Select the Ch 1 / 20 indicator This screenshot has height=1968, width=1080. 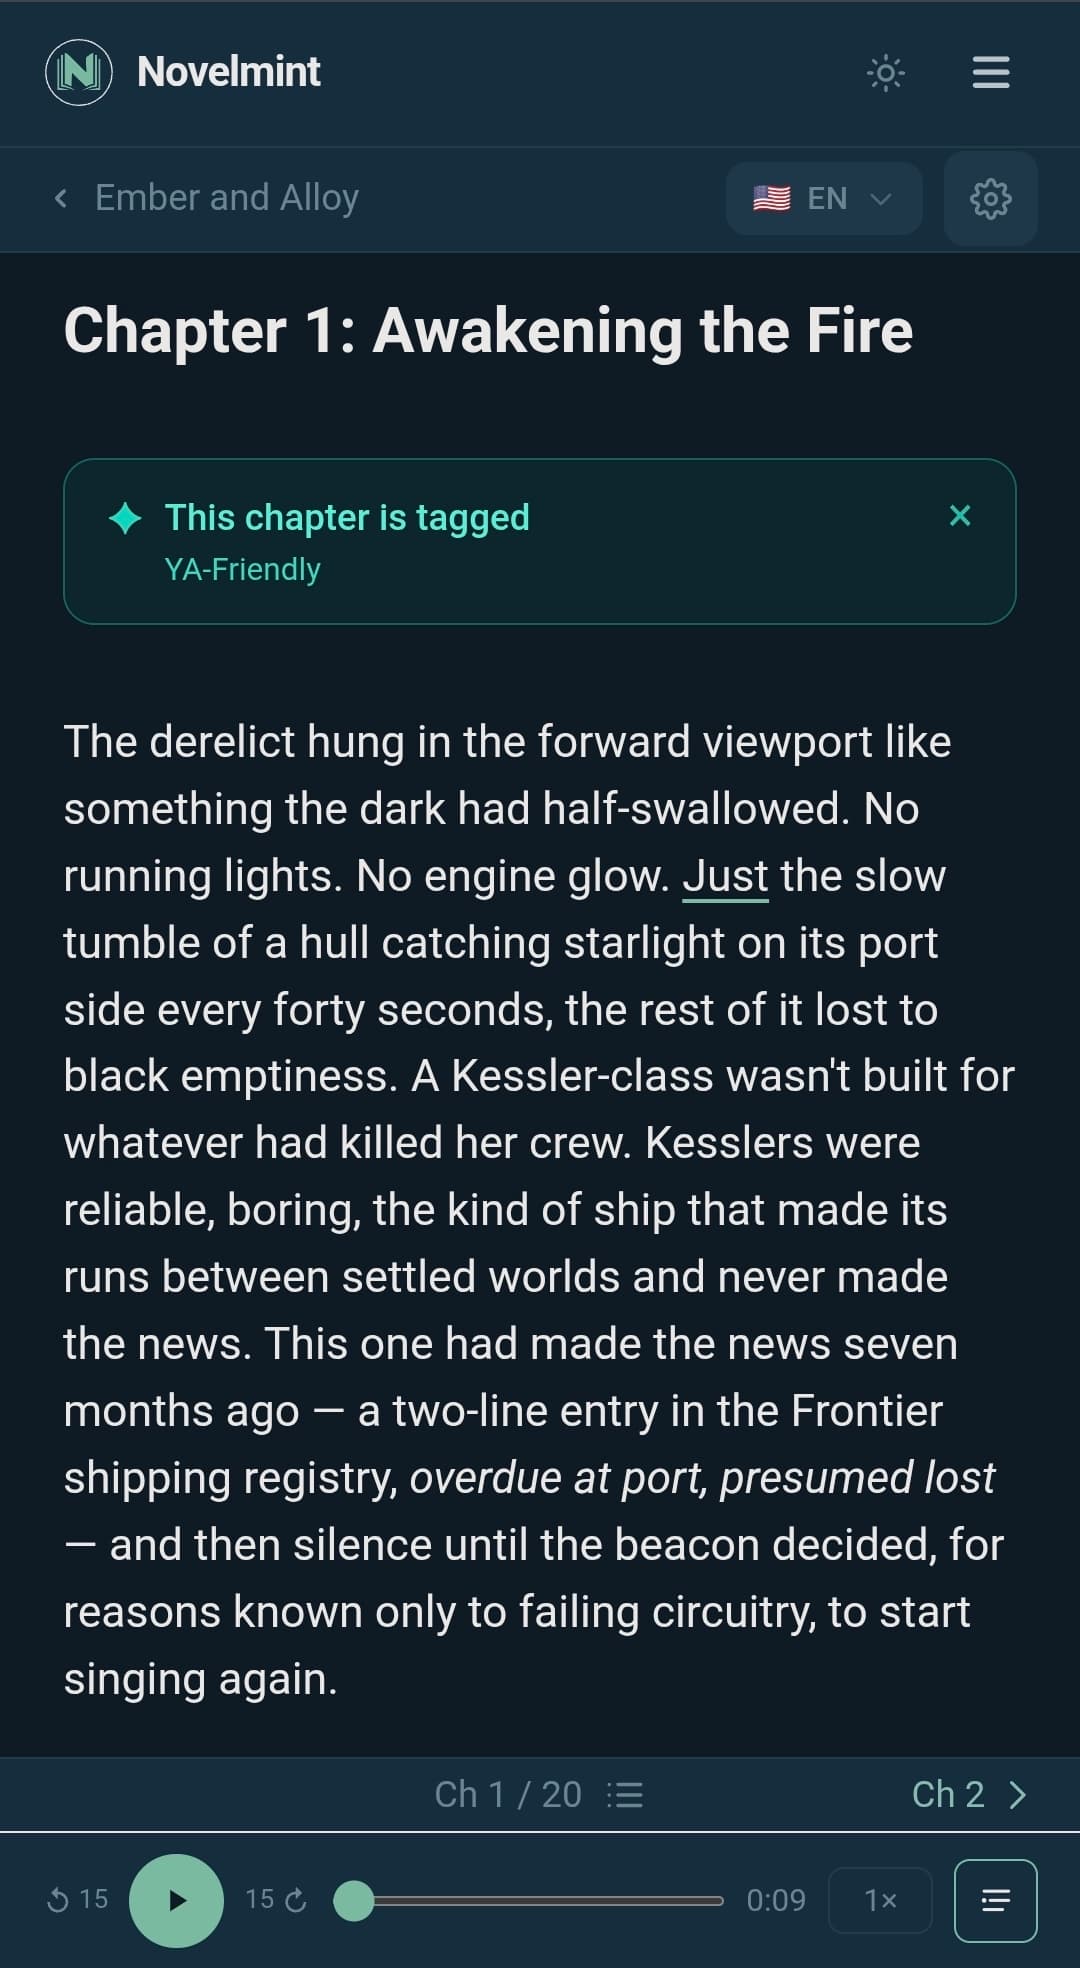pos(509,1793)
